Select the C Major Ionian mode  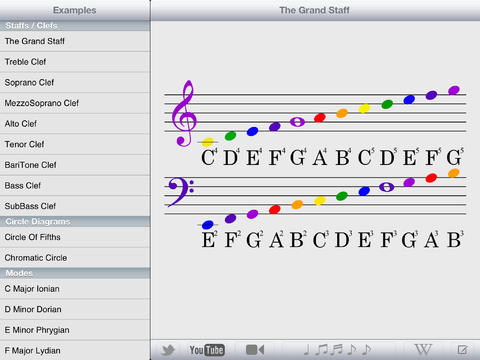click(x=75, y=289)
